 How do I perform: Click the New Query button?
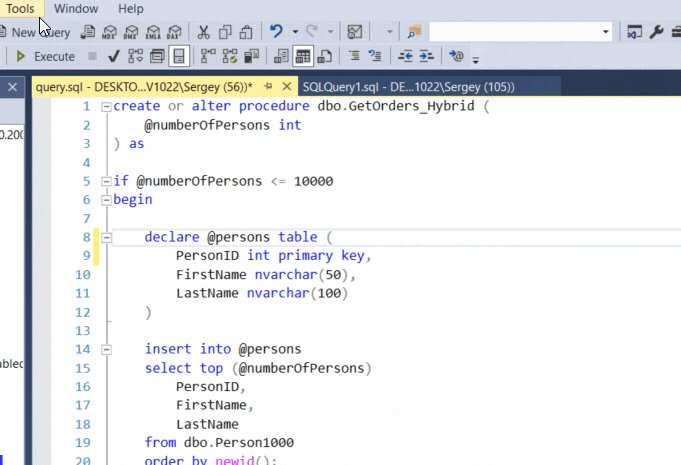coord(36,32)
